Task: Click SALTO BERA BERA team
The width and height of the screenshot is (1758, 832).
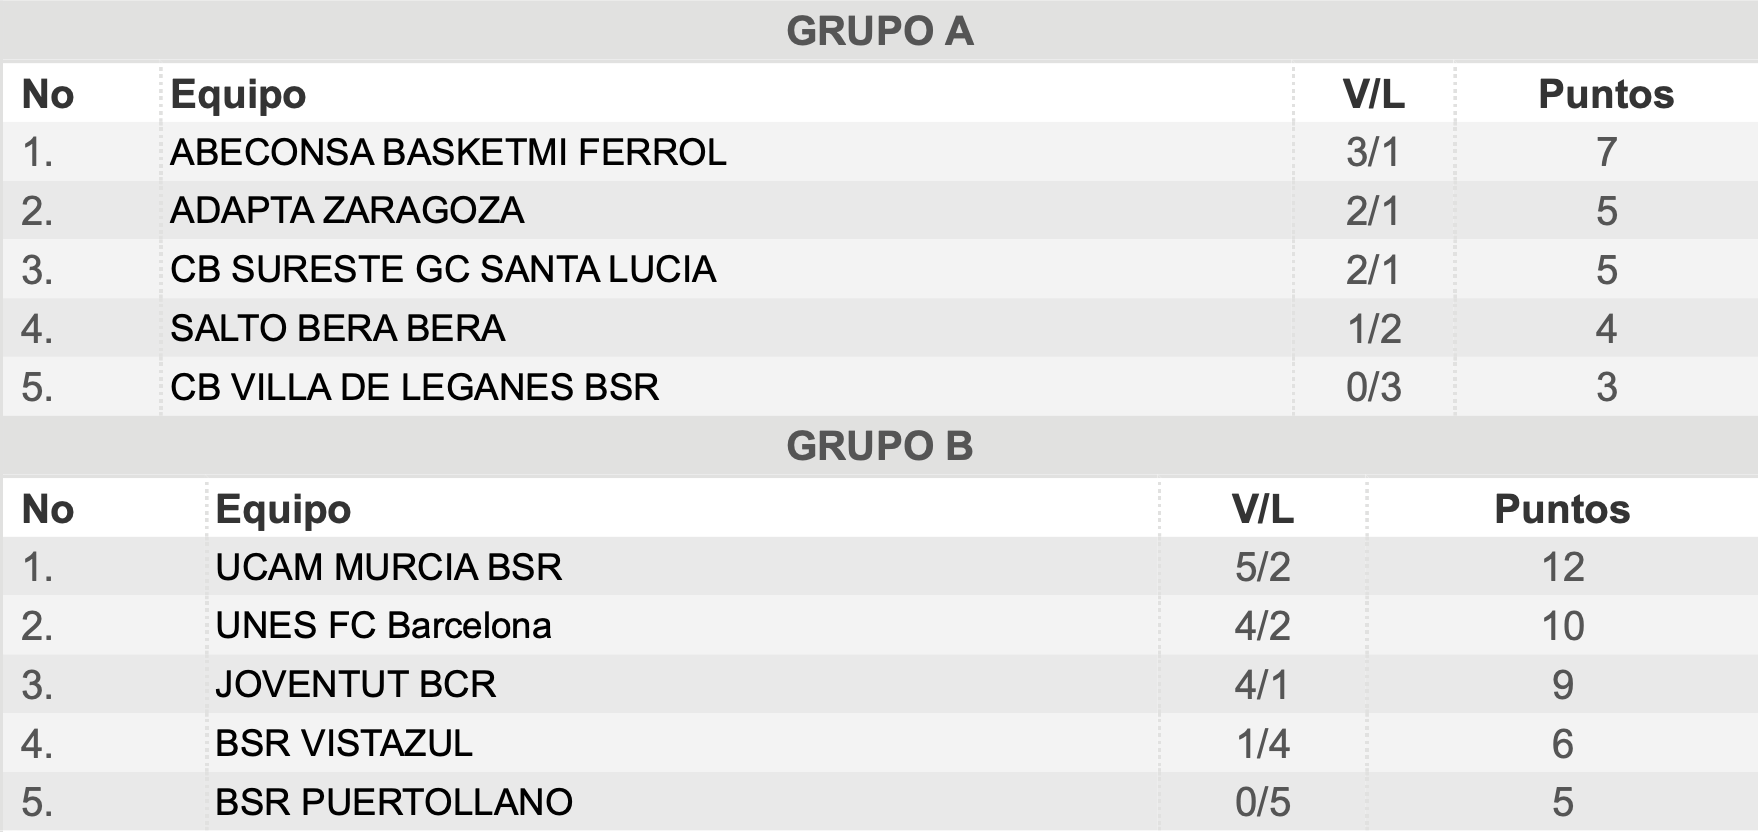Action: tap(337, 328)
